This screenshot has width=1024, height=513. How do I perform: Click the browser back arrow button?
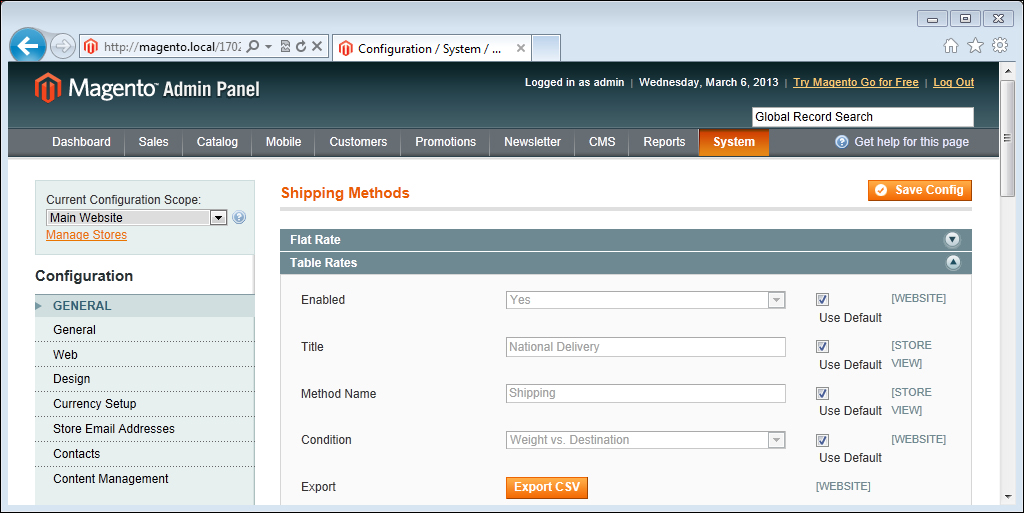(x=28, y=46)
